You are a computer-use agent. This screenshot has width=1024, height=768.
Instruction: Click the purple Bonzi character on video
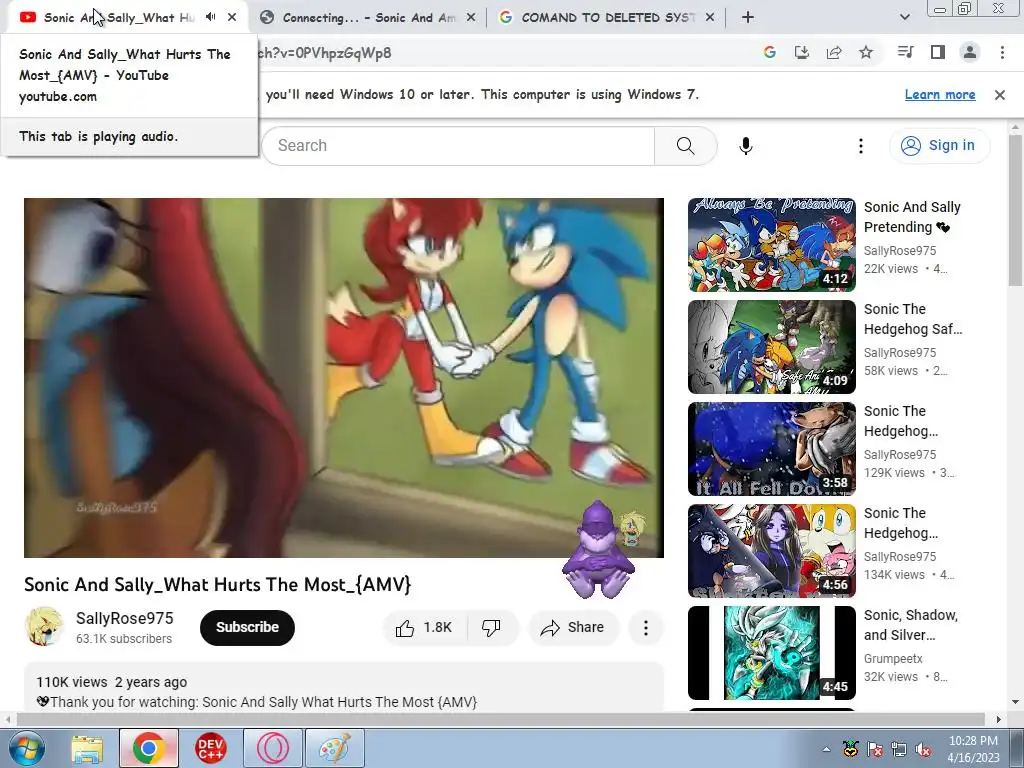(x=599, y=550)
